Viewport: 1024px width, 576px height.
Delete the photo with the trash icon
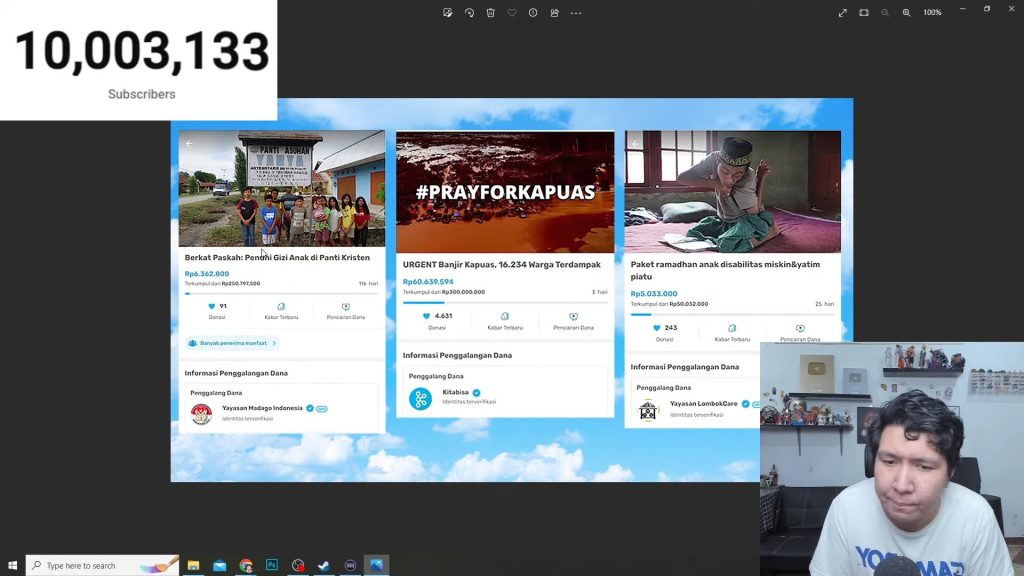click(490, 13)
